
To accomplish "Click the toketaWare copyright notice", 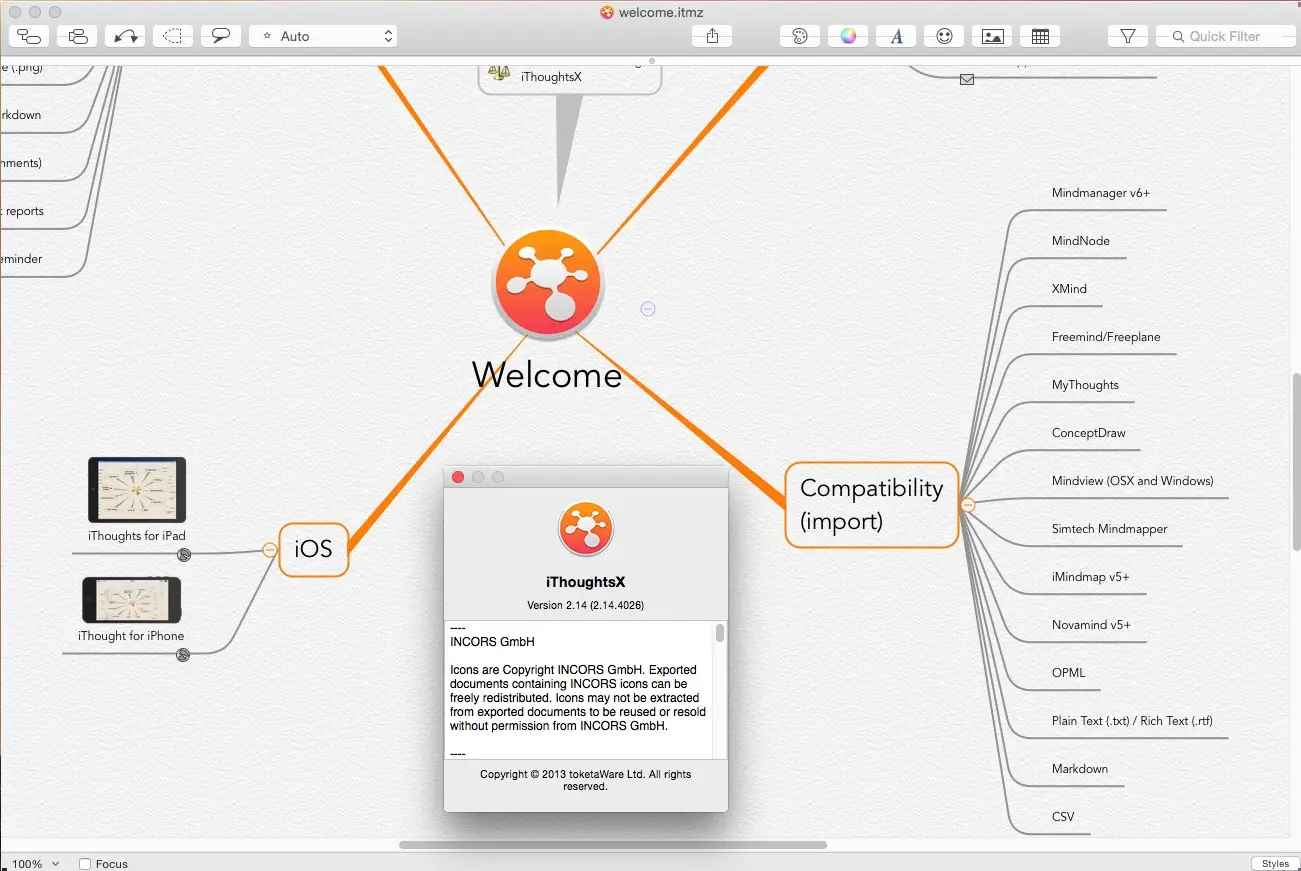I will 586,780.
